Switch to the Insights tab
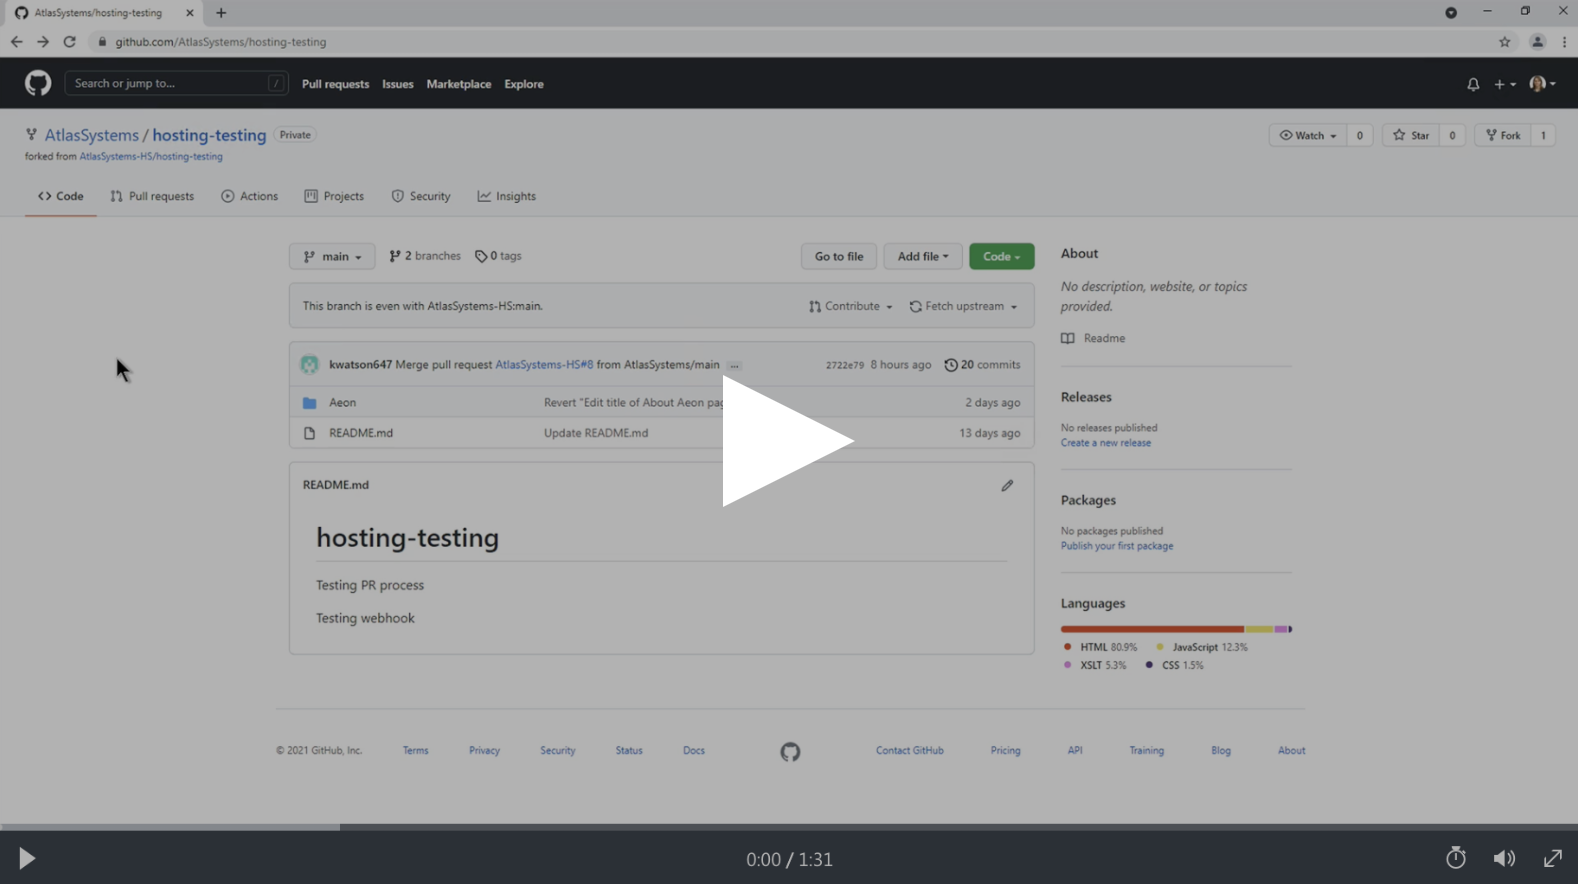The image size is (1578, 884). coord(507,196)
